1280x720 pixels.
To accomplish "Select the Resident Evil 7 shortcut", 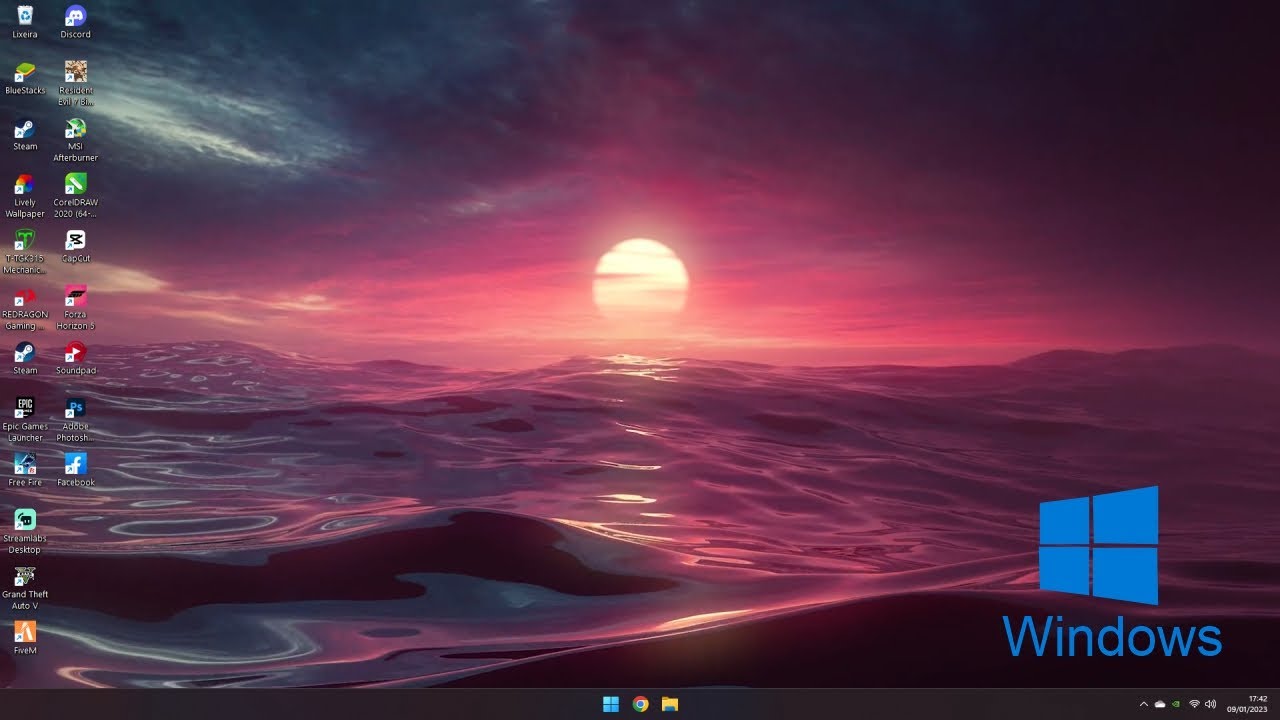I will tap(75, 83).
